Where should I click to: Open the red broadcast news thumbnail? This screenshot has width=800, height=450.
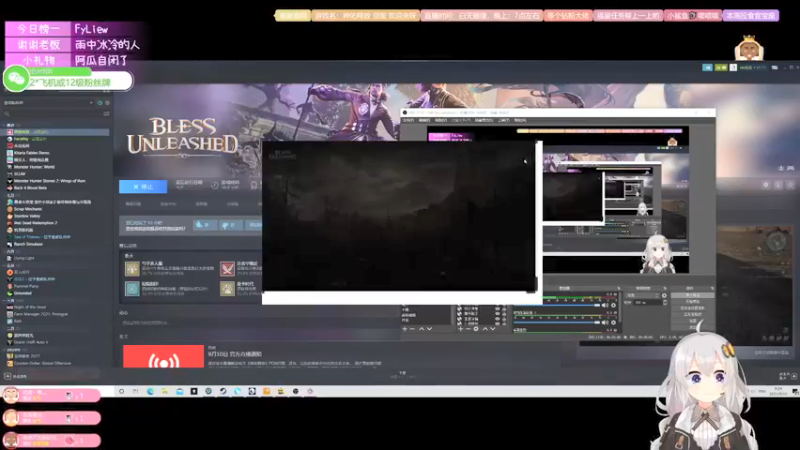coord(163,356)
